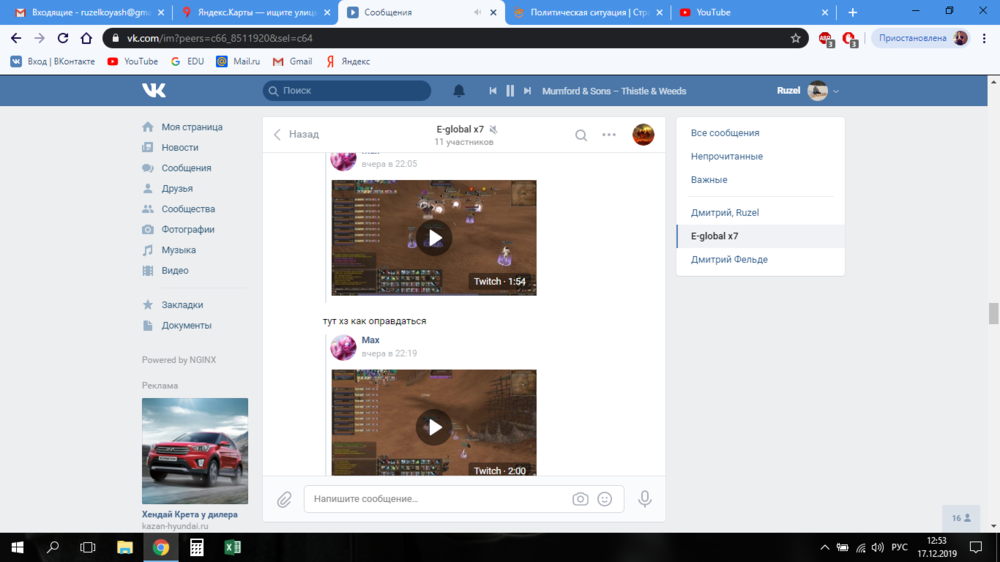This screenshot has height=562, width=1000.
Task: Open the Дмитрий Фельде conversation
Action: 729,260
